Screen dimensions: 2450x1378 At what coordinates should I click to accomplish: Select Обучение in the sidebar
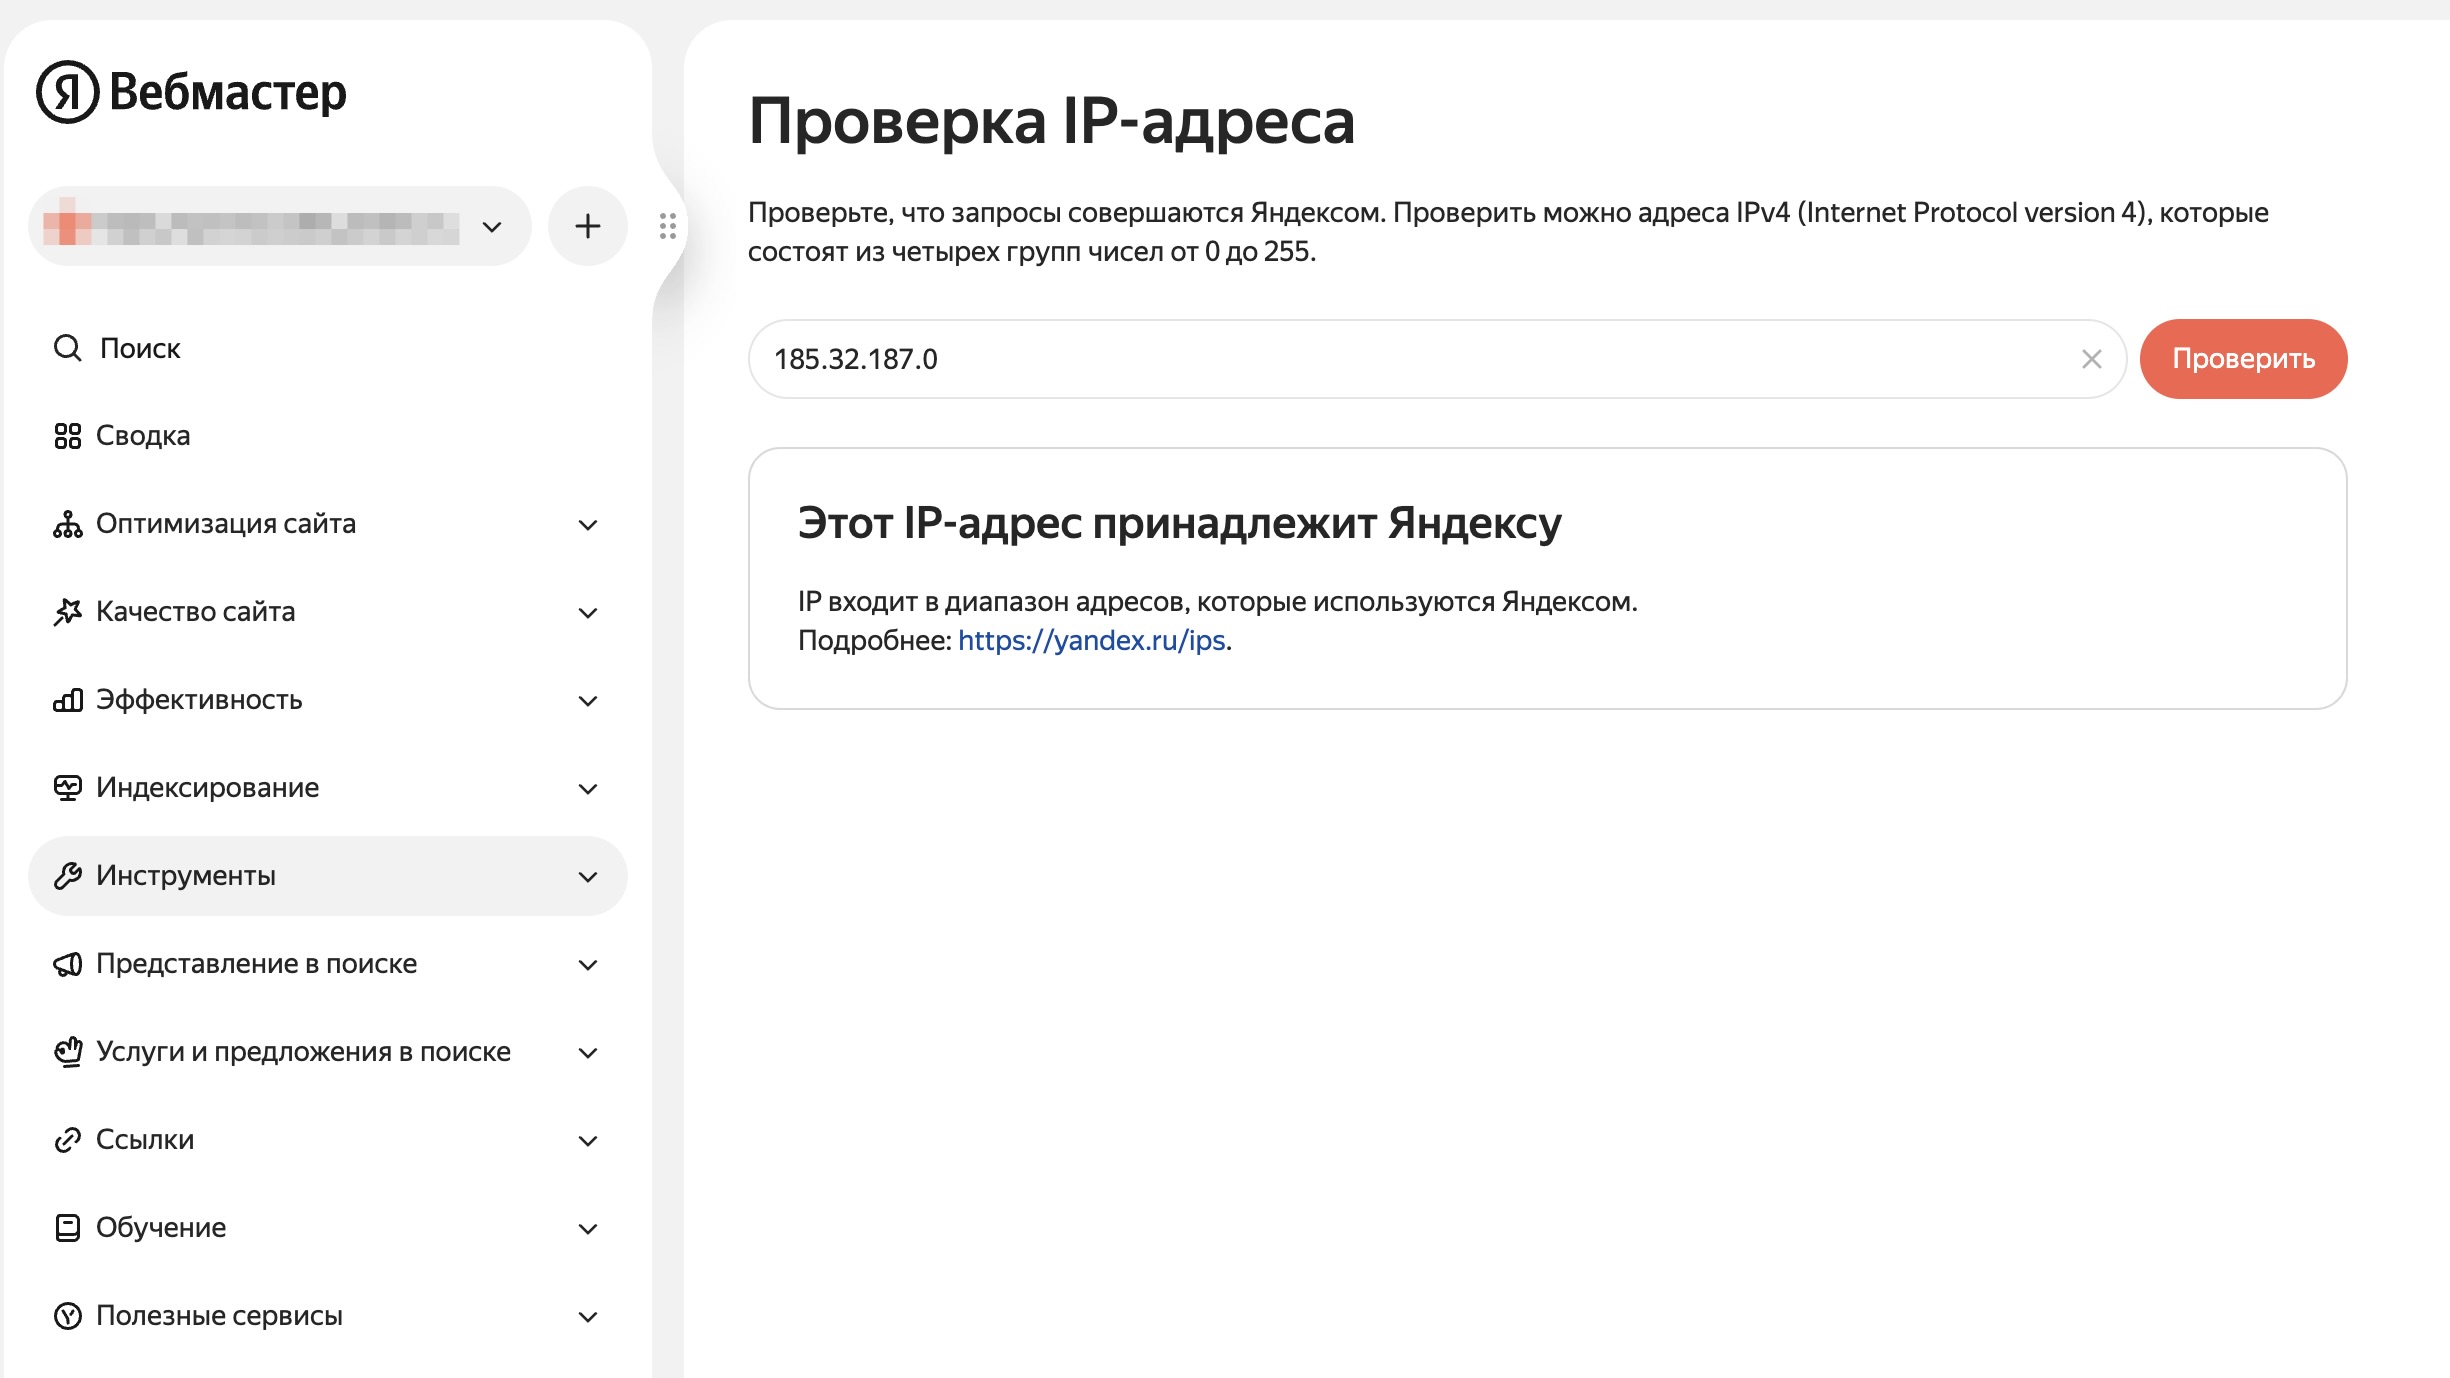(160, 1228)
